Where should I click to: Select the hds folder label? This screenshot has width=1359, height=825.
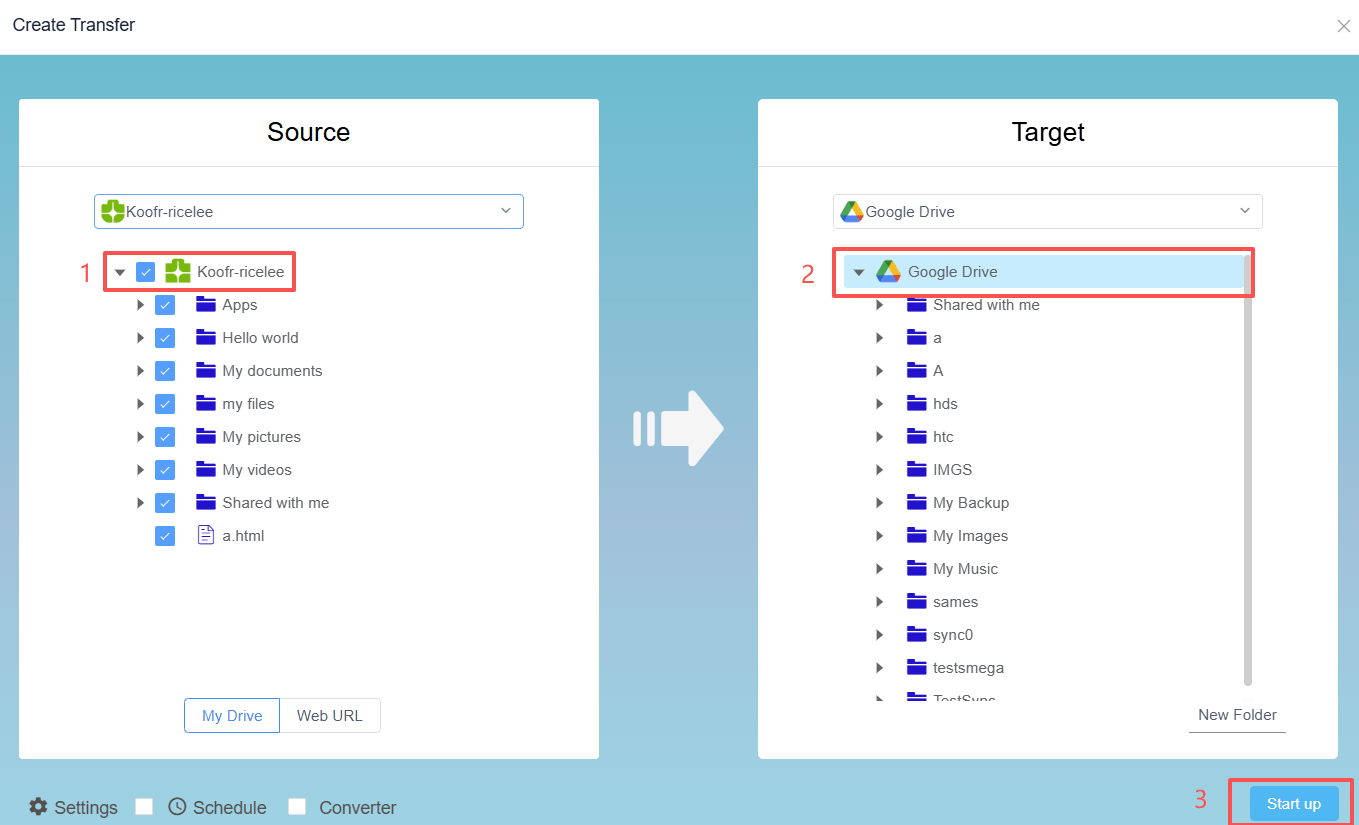(x=945, y=403)
